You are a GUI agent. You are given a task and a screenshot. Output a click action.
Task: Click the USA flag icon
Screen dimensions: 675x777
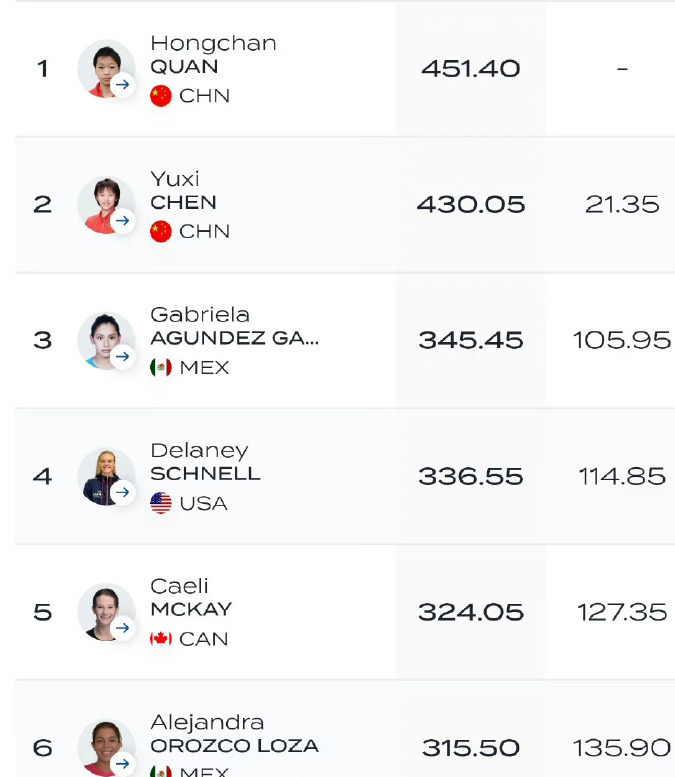click(161, 503)
